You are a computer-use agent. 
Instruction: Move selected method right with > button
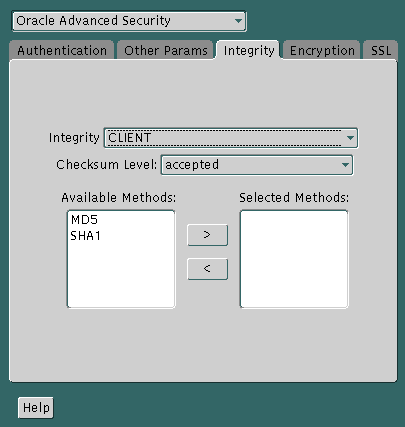[x=207, y=235]
